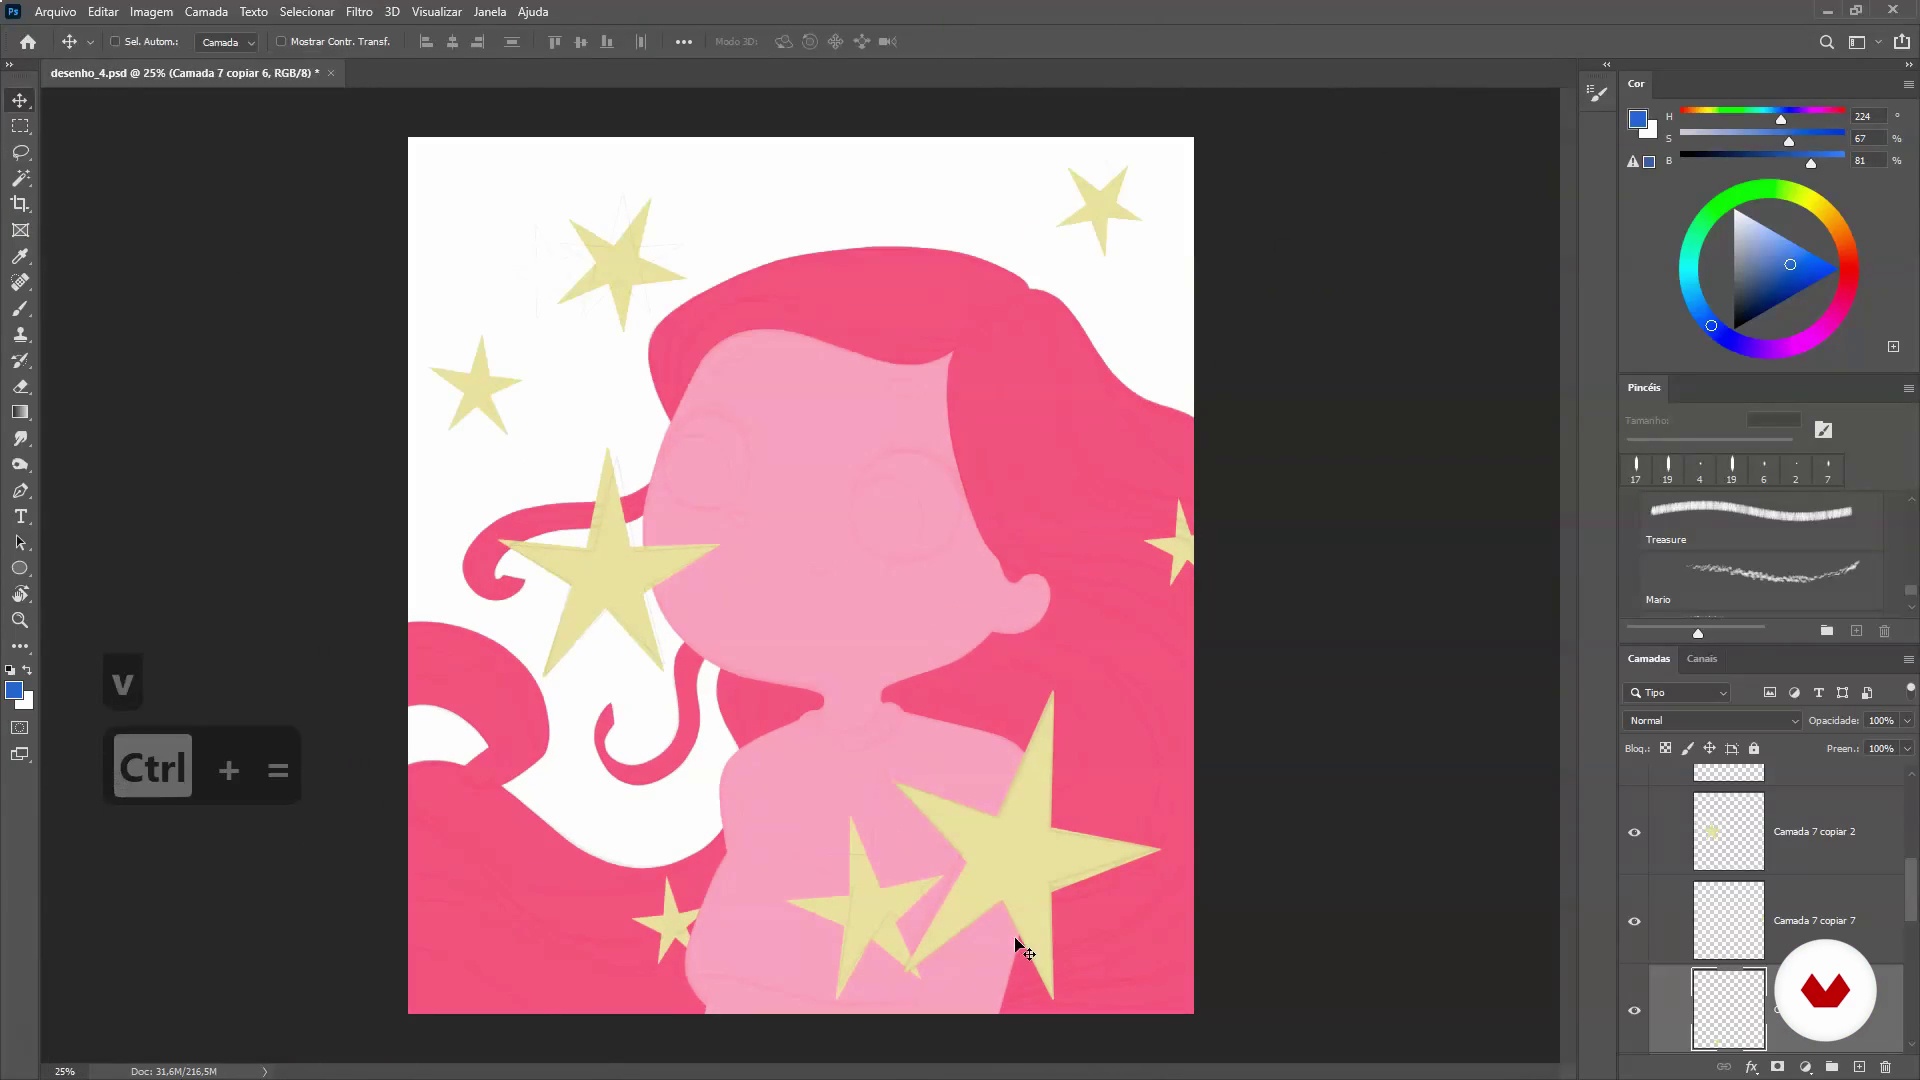This screenshot has width=1920, height=1080.
Task: Select the Mario brush preset
Action: tap(1760, 581)
